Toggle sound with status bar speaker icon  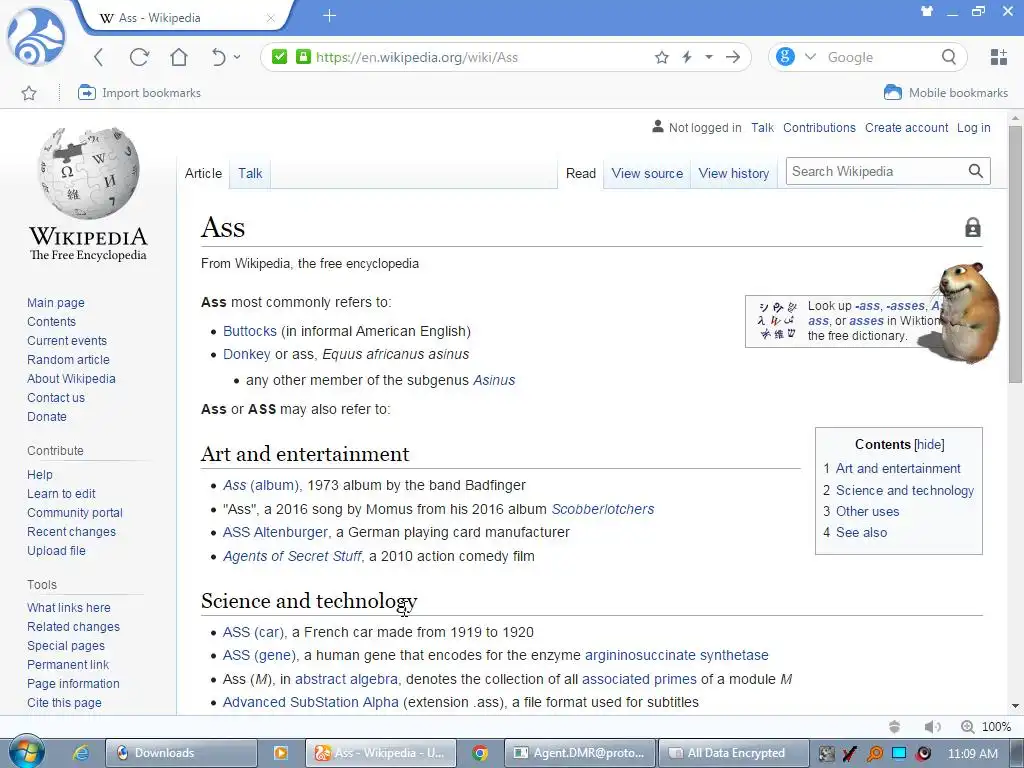pos(932,726)
